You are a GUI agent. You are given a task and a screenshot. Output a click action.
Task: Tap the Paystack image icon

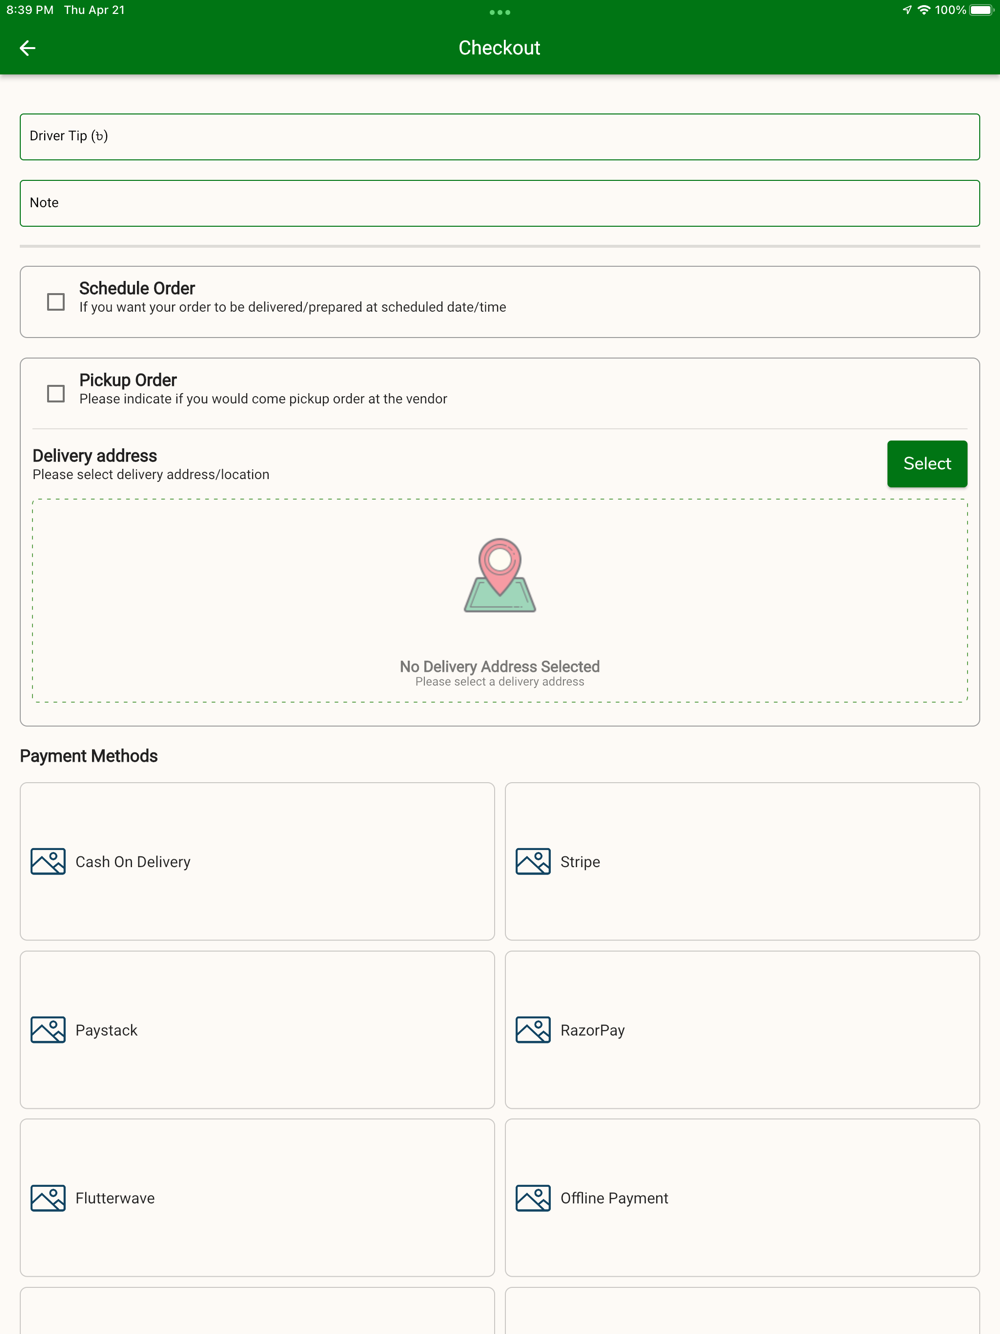pos(48,1030)
